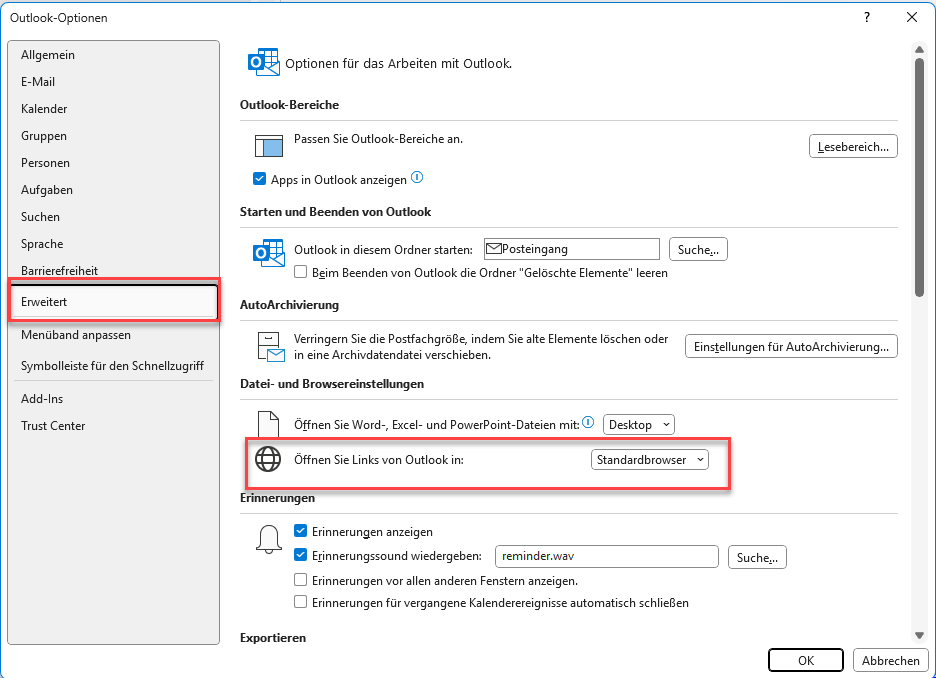Viewport: 936px width, 678px height.
Task: Expand the Standardbrowser dropdown
Action: tap(649, 459)
